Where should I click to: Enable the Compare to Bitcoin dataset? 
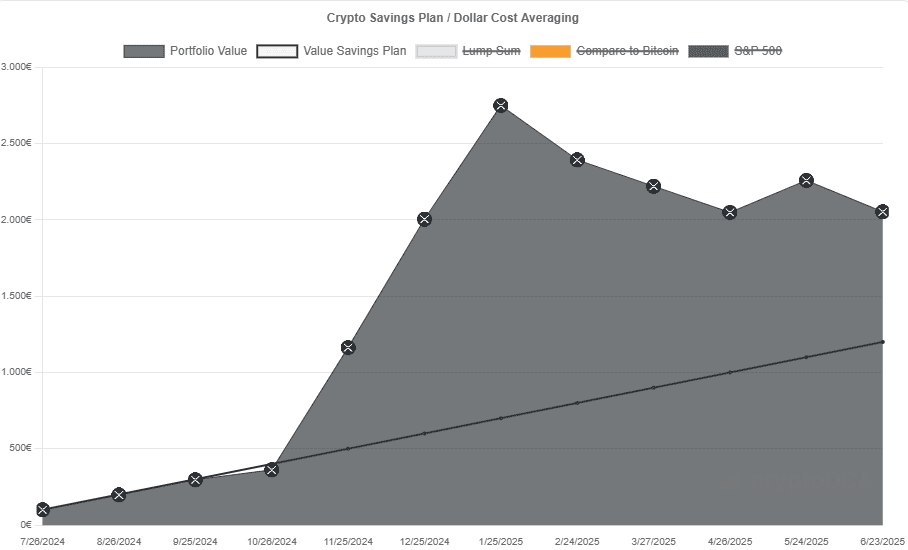(x=604, y=51)
